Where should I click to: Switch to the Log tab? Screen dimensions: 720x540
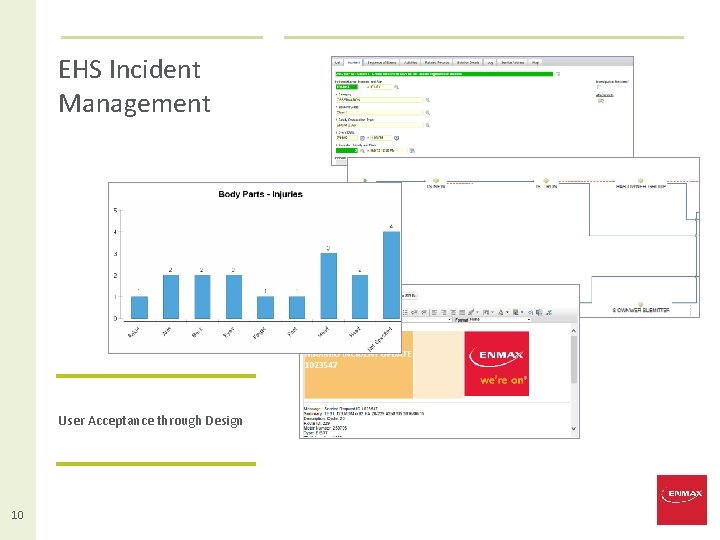[x=490, y=62]
